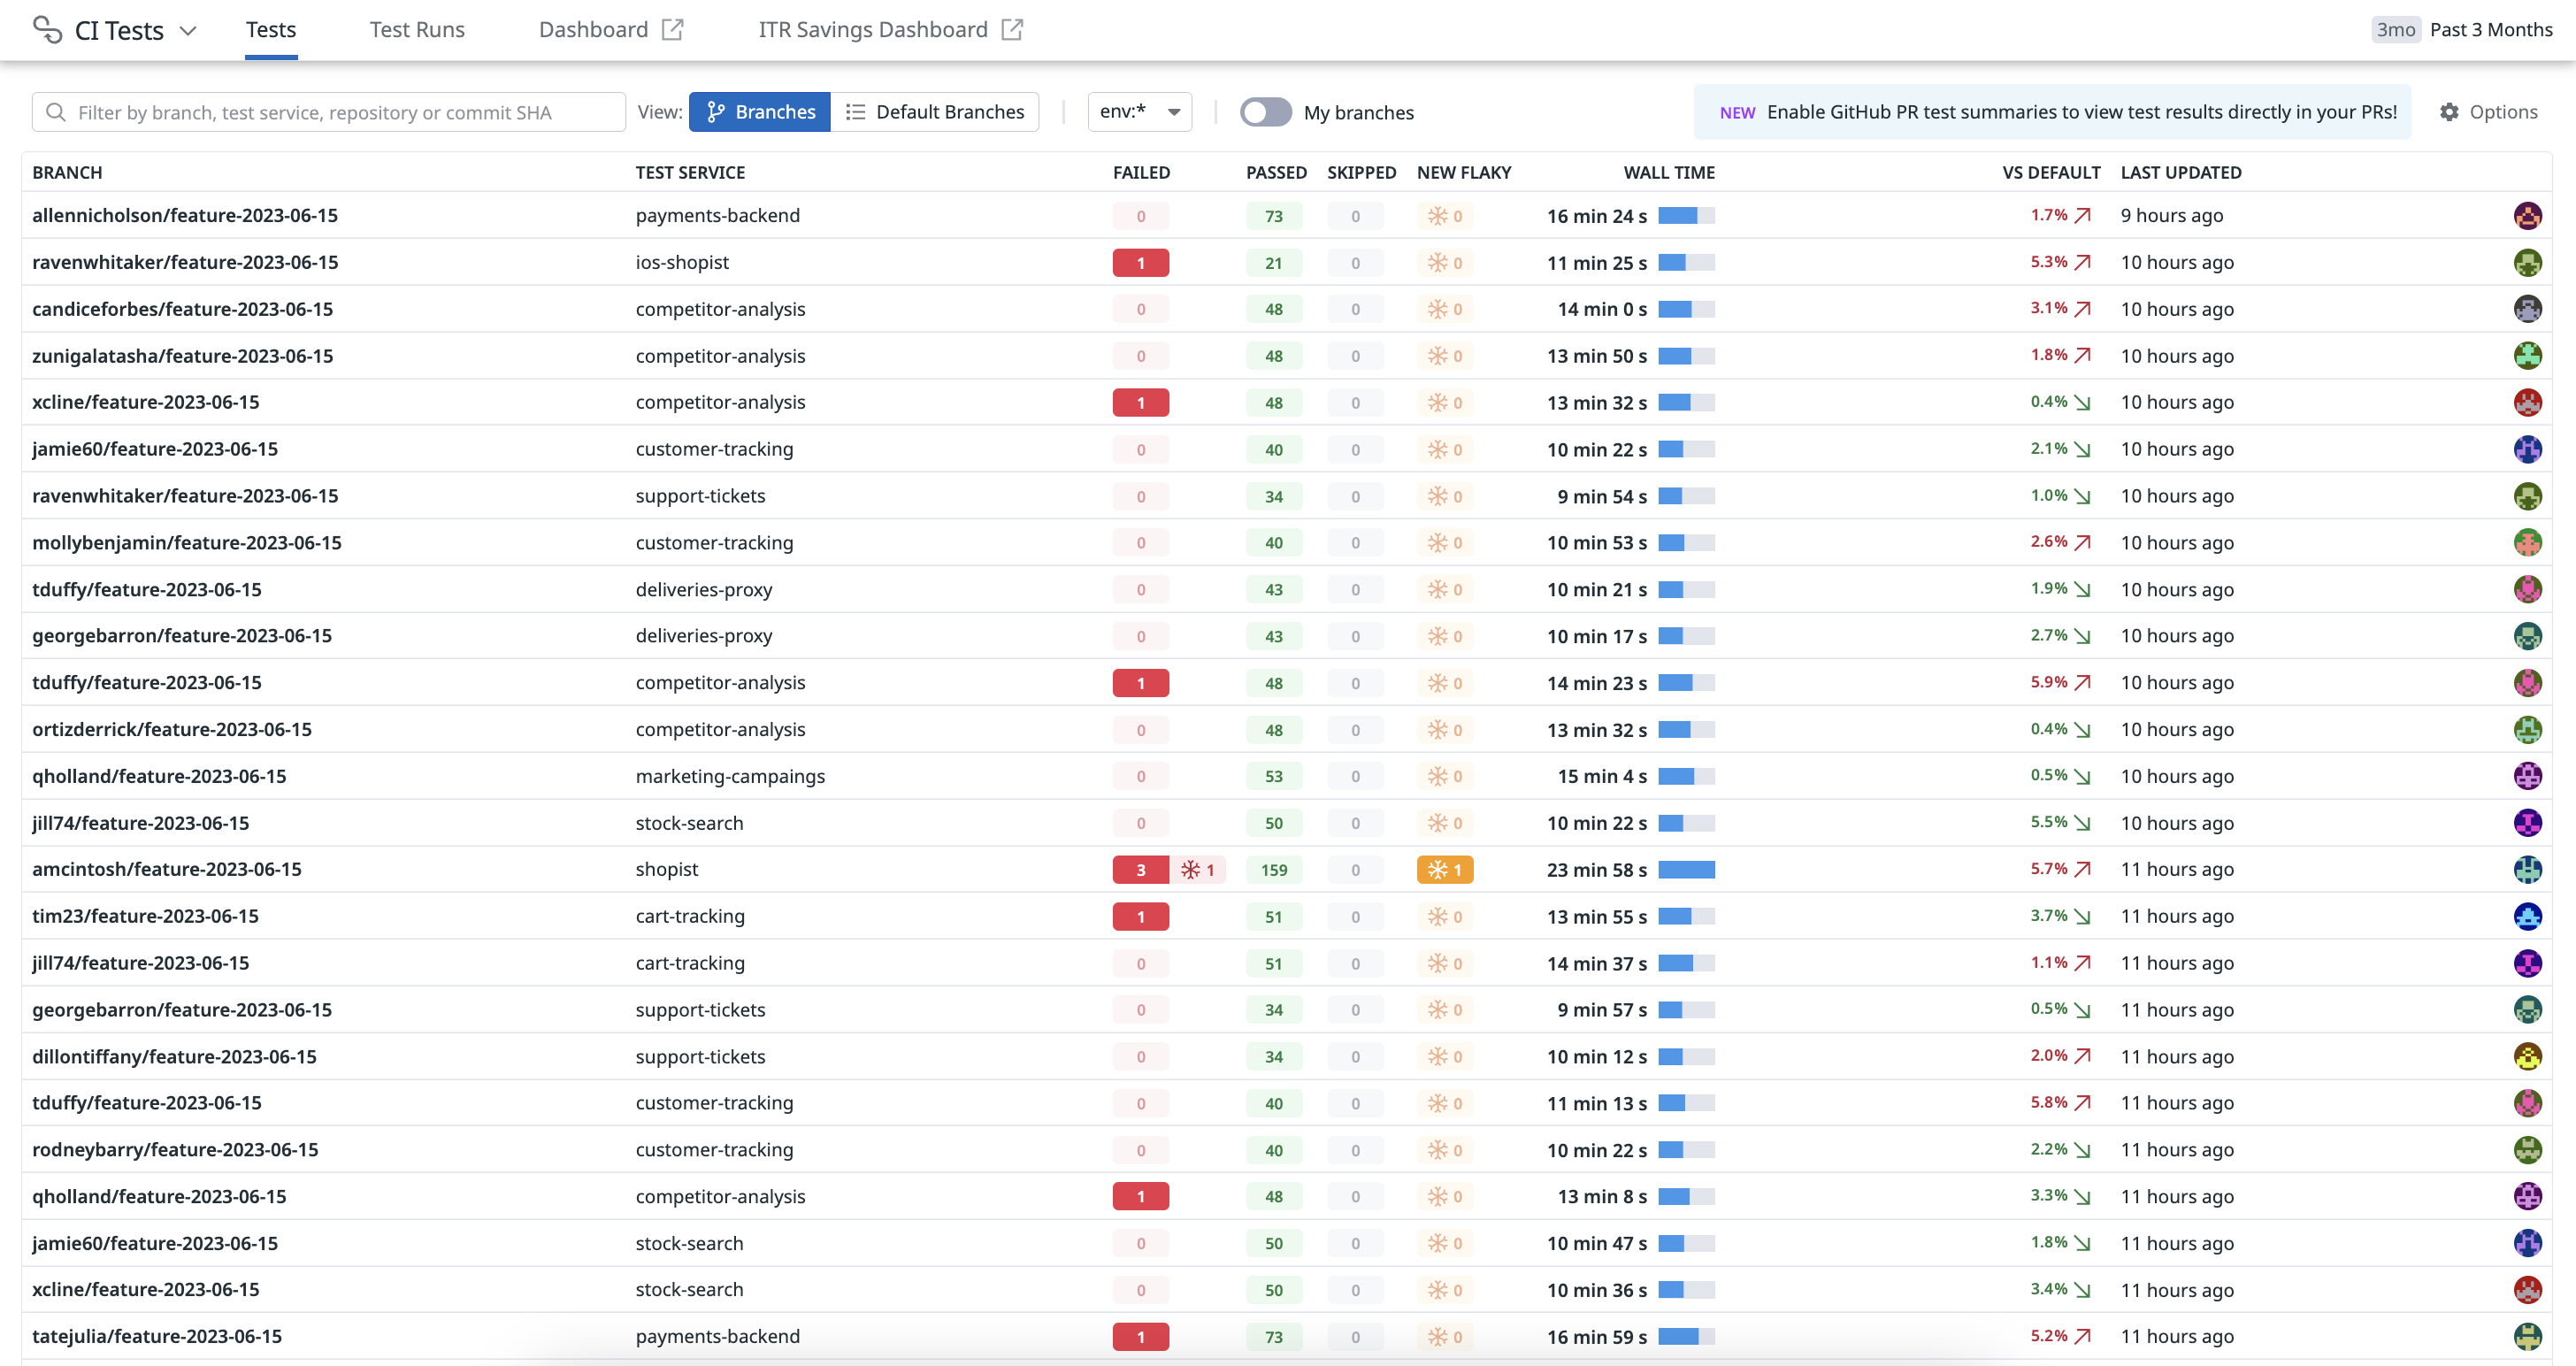Switch view to Branches
This screenshot has width=2576, height=1366.
(760, 112)
